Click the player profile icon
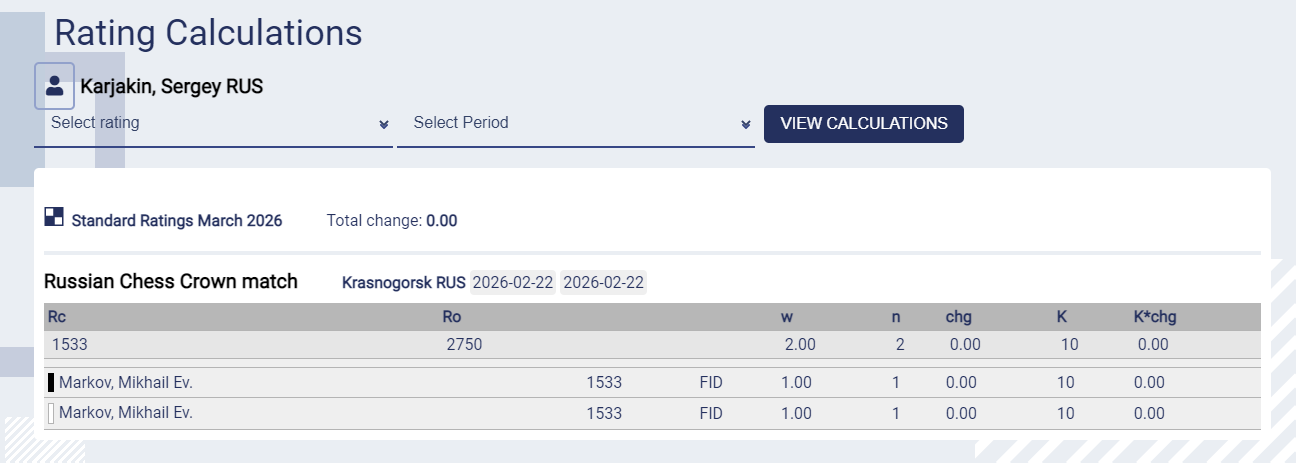The image size is (1296, 463). coord(54,86)
